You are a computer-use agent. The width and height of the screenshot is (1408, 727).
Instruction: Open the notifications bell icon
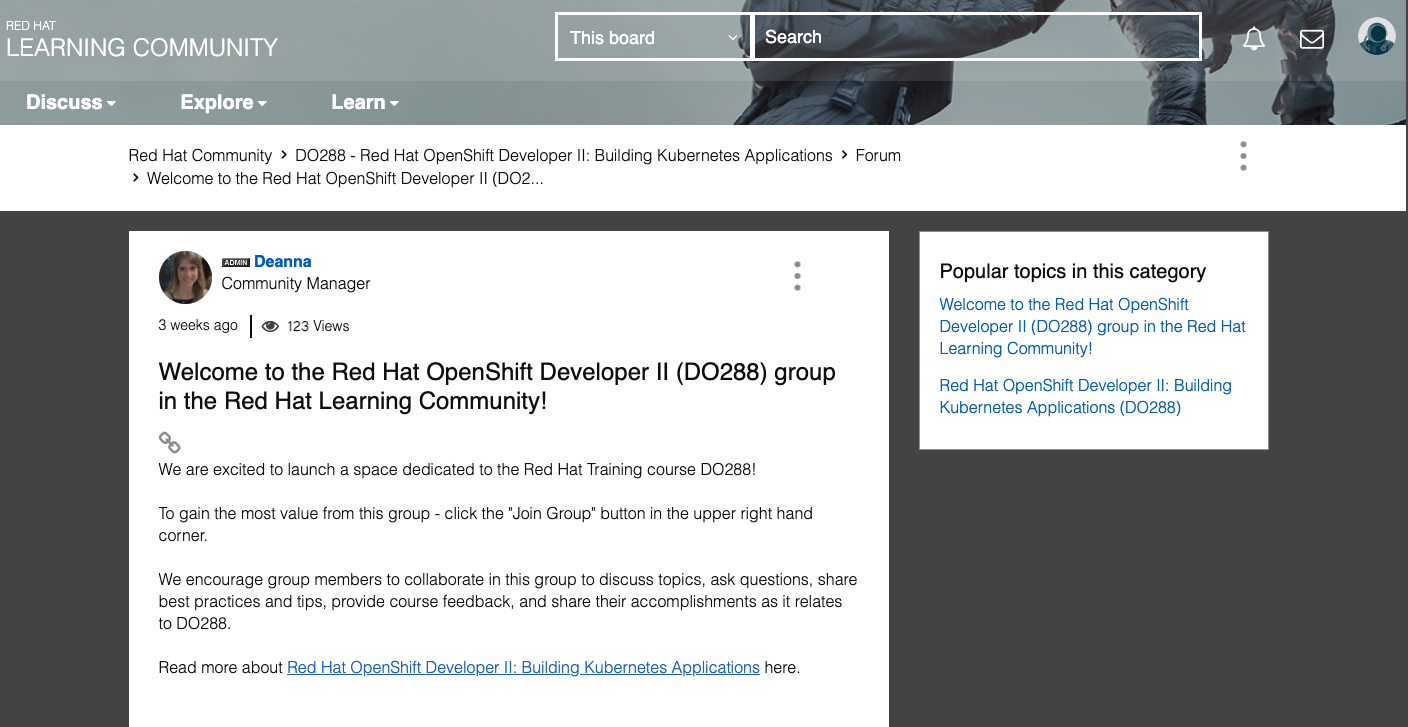click(x=1253, y=37)
